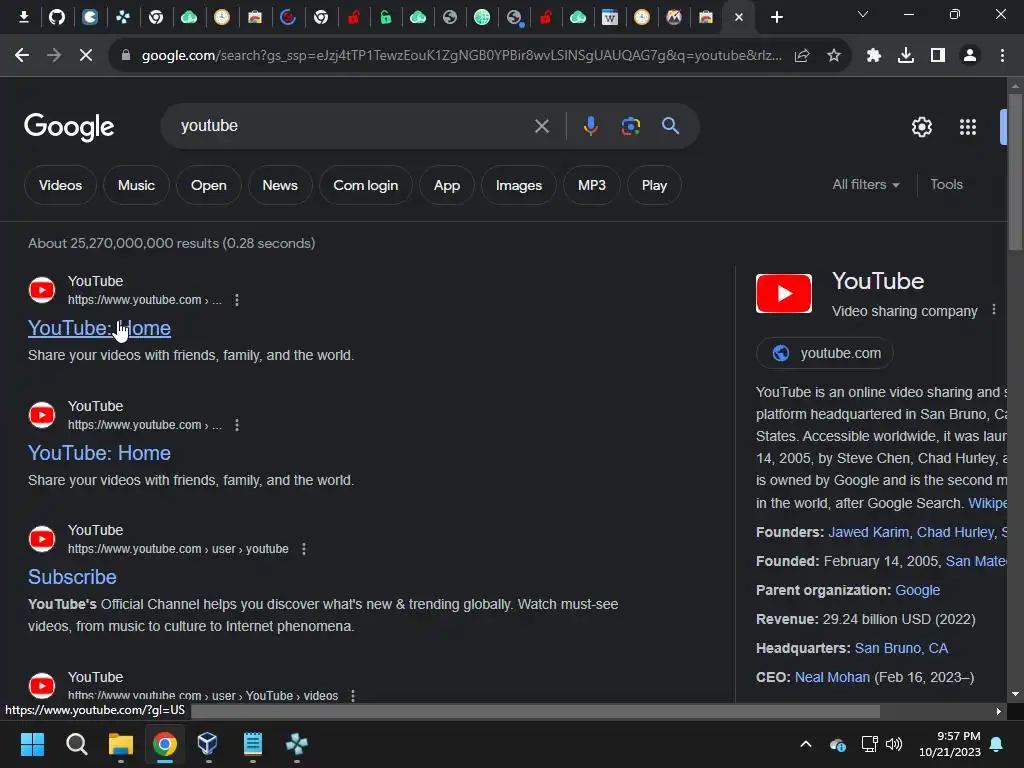Open the search Tools button
The height and width of the screenshot is (768, 1024).
[946, 185]
